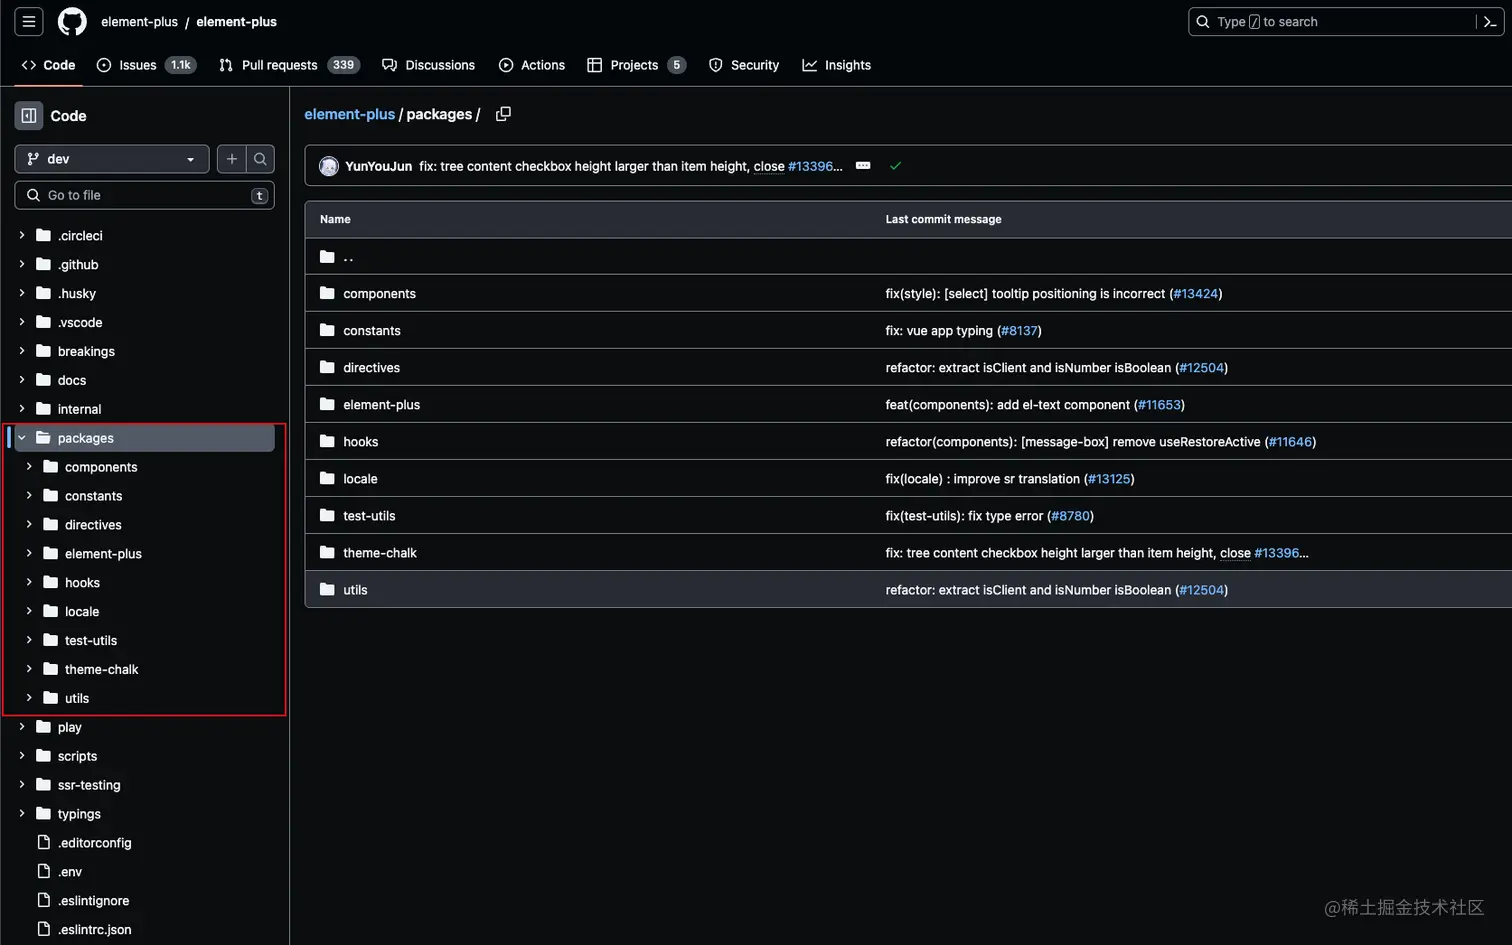Collapse the file tree panel icon

coord(29,116)
